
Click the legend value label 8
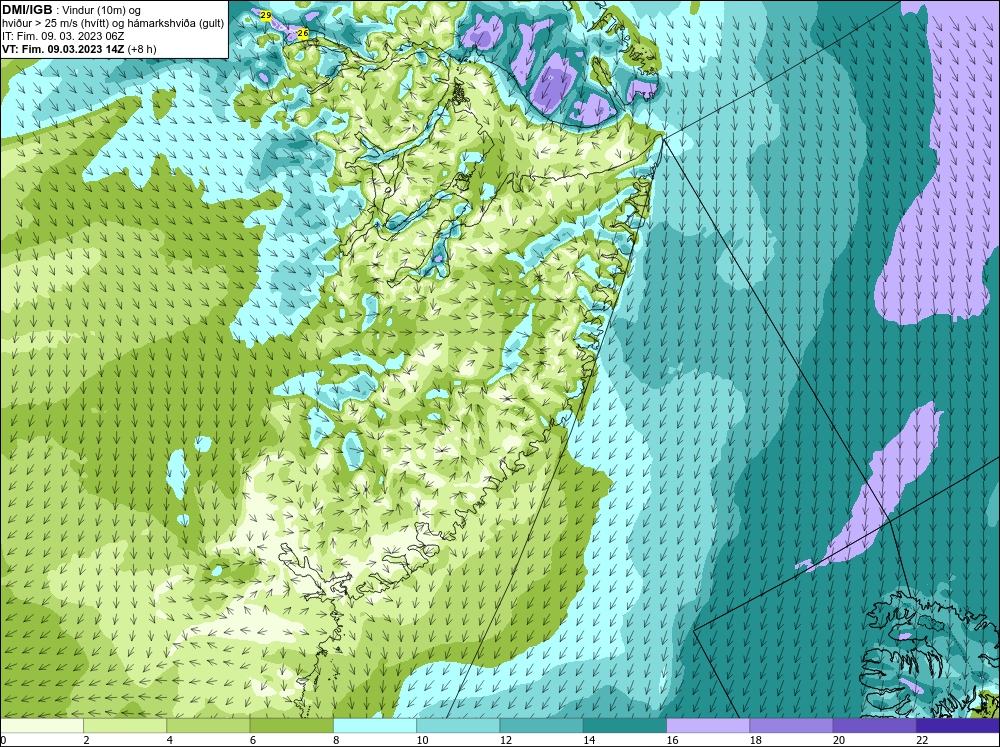[x=336, y=740]
